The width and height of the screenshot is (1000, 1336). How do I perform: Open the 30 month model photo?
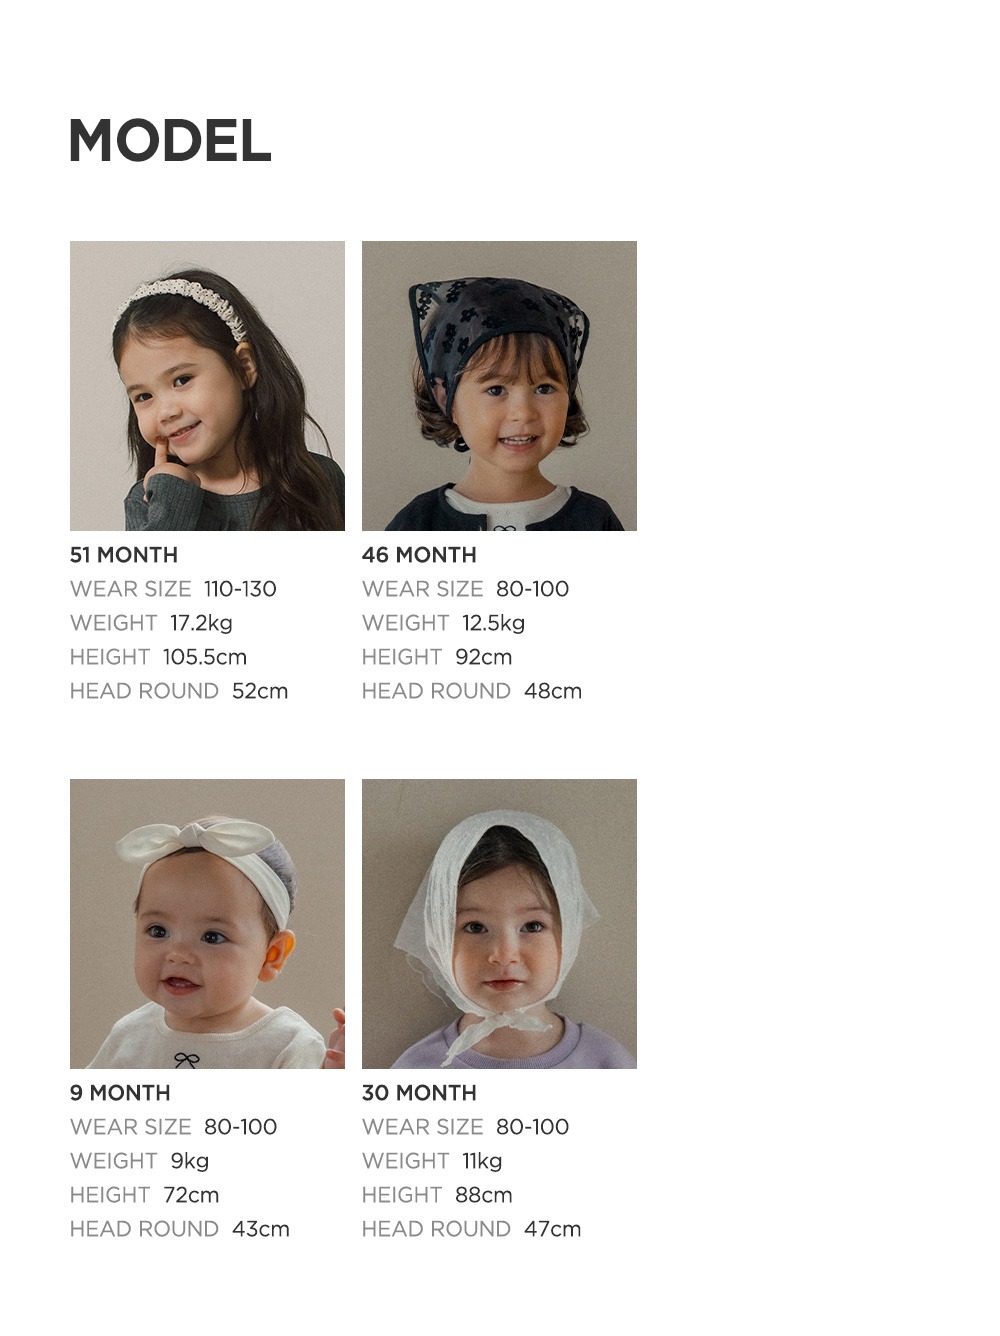pos(499,924)
